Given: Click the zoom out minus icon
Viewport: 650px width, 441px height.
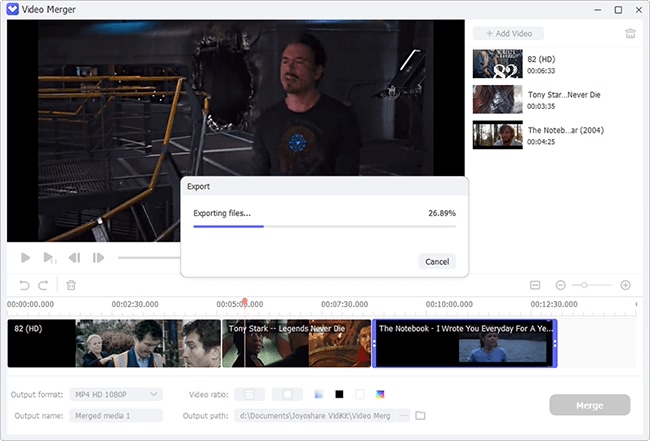Looking at the screenshot, I should point(560,285).
